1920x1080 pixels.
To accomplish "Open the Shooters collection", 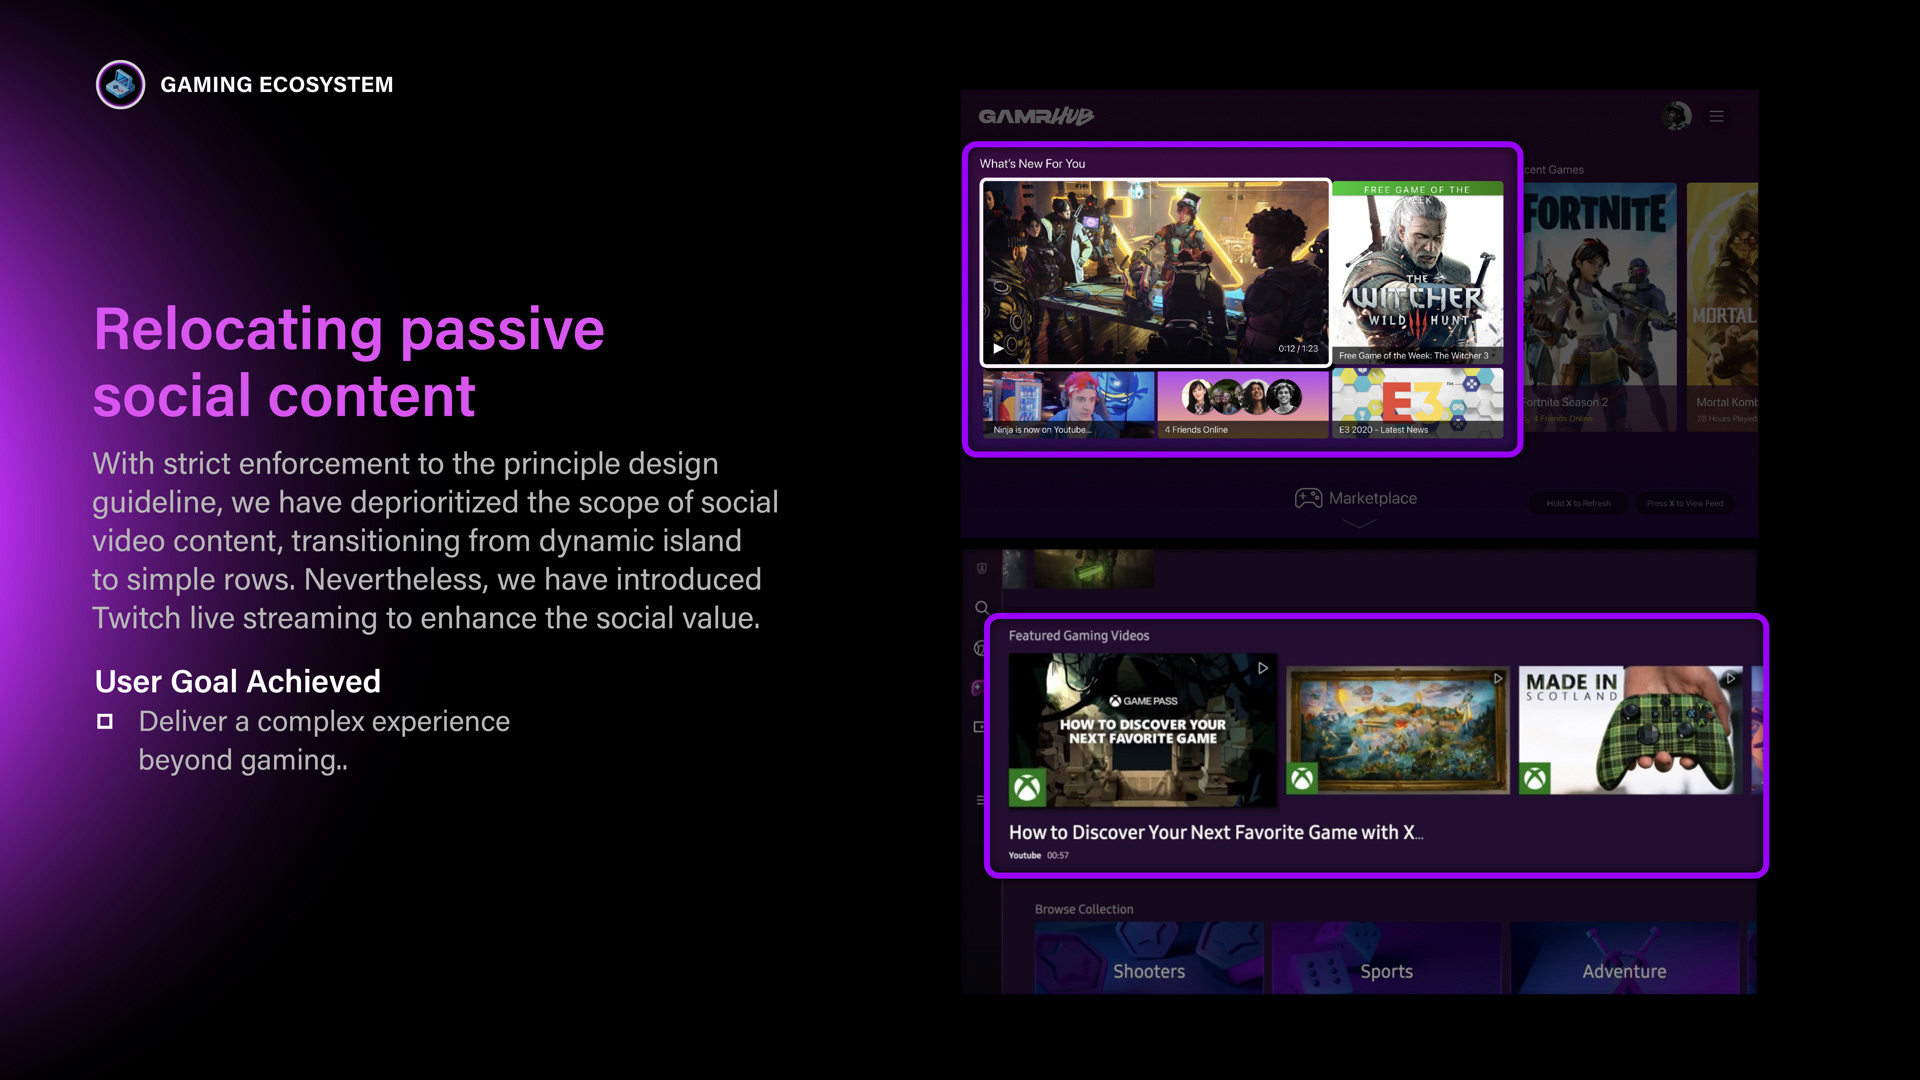I will [x=1149, y=958].
